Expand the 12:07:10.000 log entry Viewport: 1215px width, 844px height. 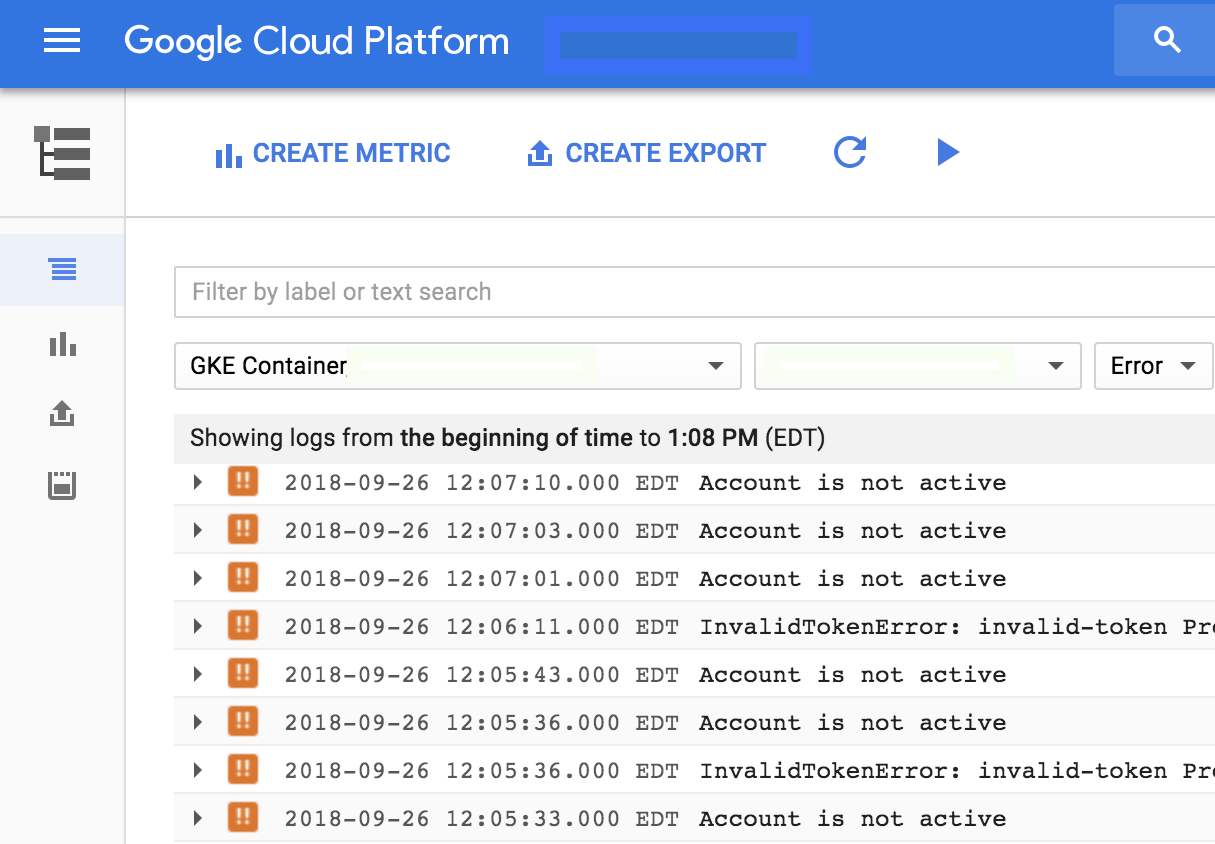click(198, 483)
